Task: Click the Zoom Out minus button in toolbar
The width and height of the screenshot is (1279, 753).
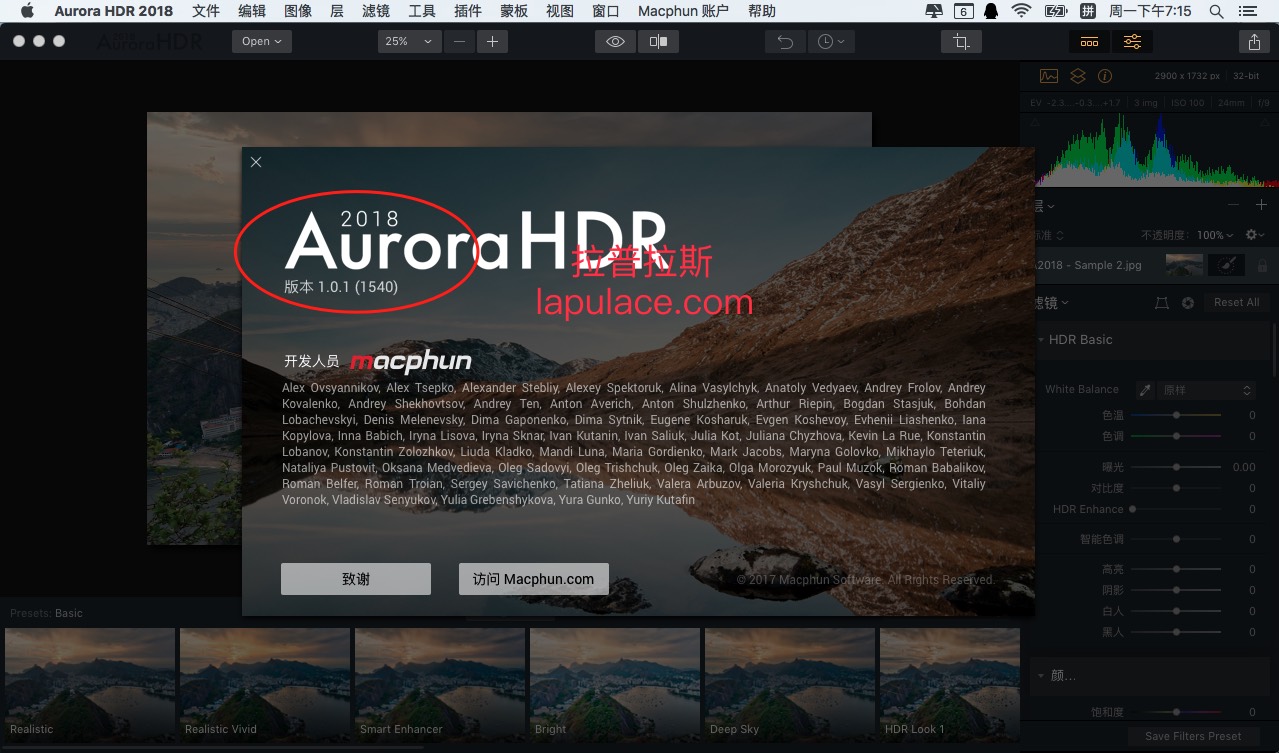Action: pos(460,42)
